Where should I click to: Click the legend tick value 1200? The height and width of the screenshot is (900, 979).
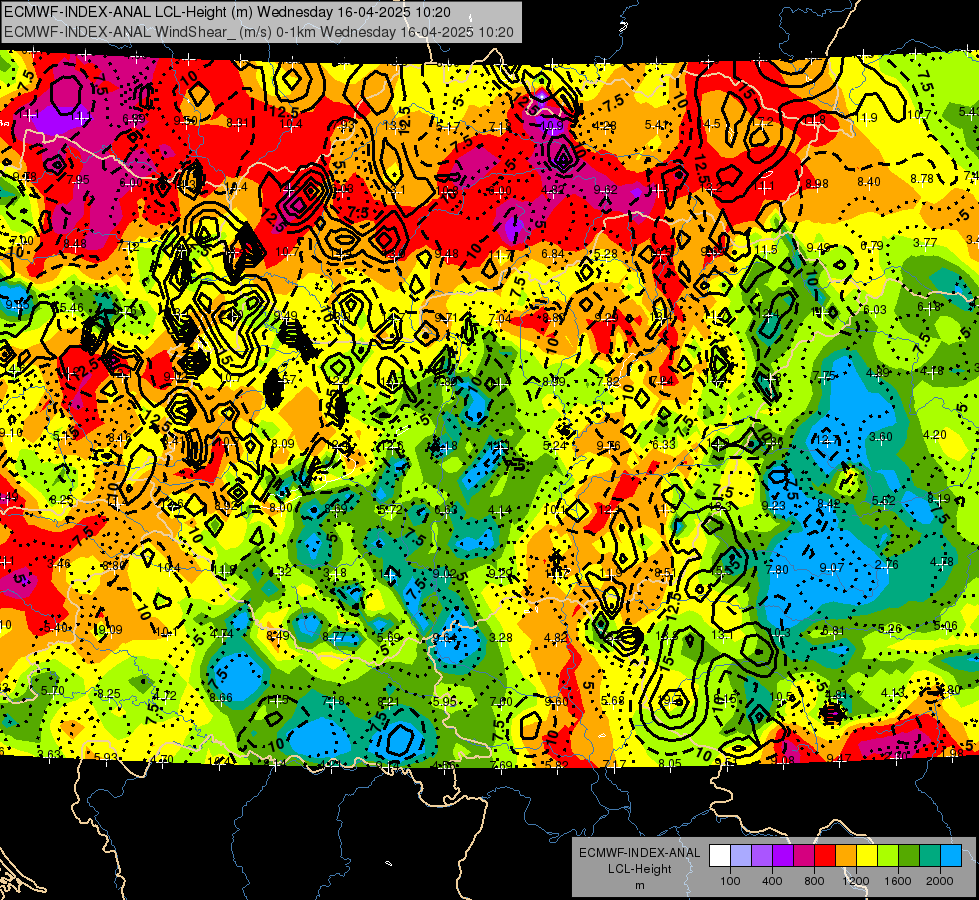tap(856, 881)
